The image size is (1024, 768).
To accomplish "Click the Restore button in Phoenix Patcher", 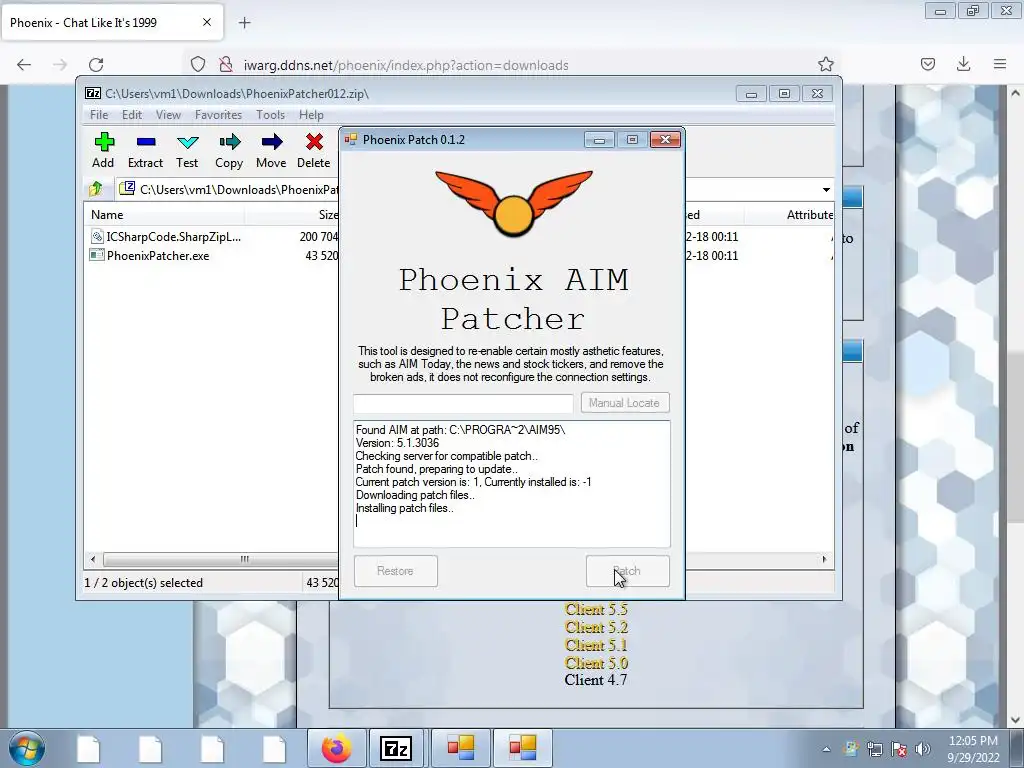I will (396, 571).
